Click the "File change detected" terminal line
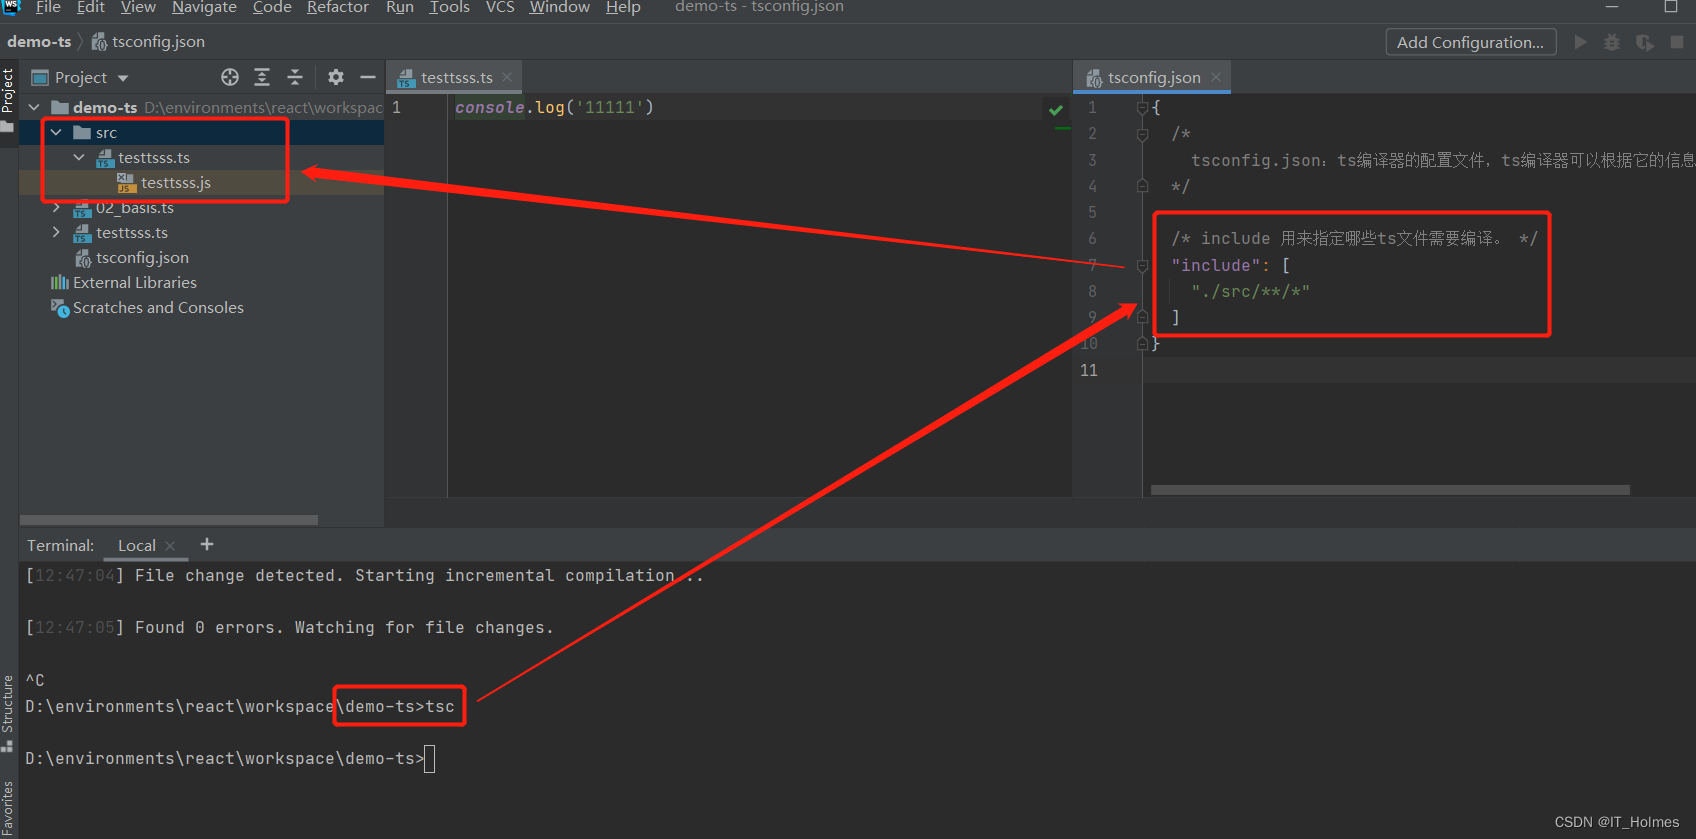1696x839 pixels. tap(365, 575)
